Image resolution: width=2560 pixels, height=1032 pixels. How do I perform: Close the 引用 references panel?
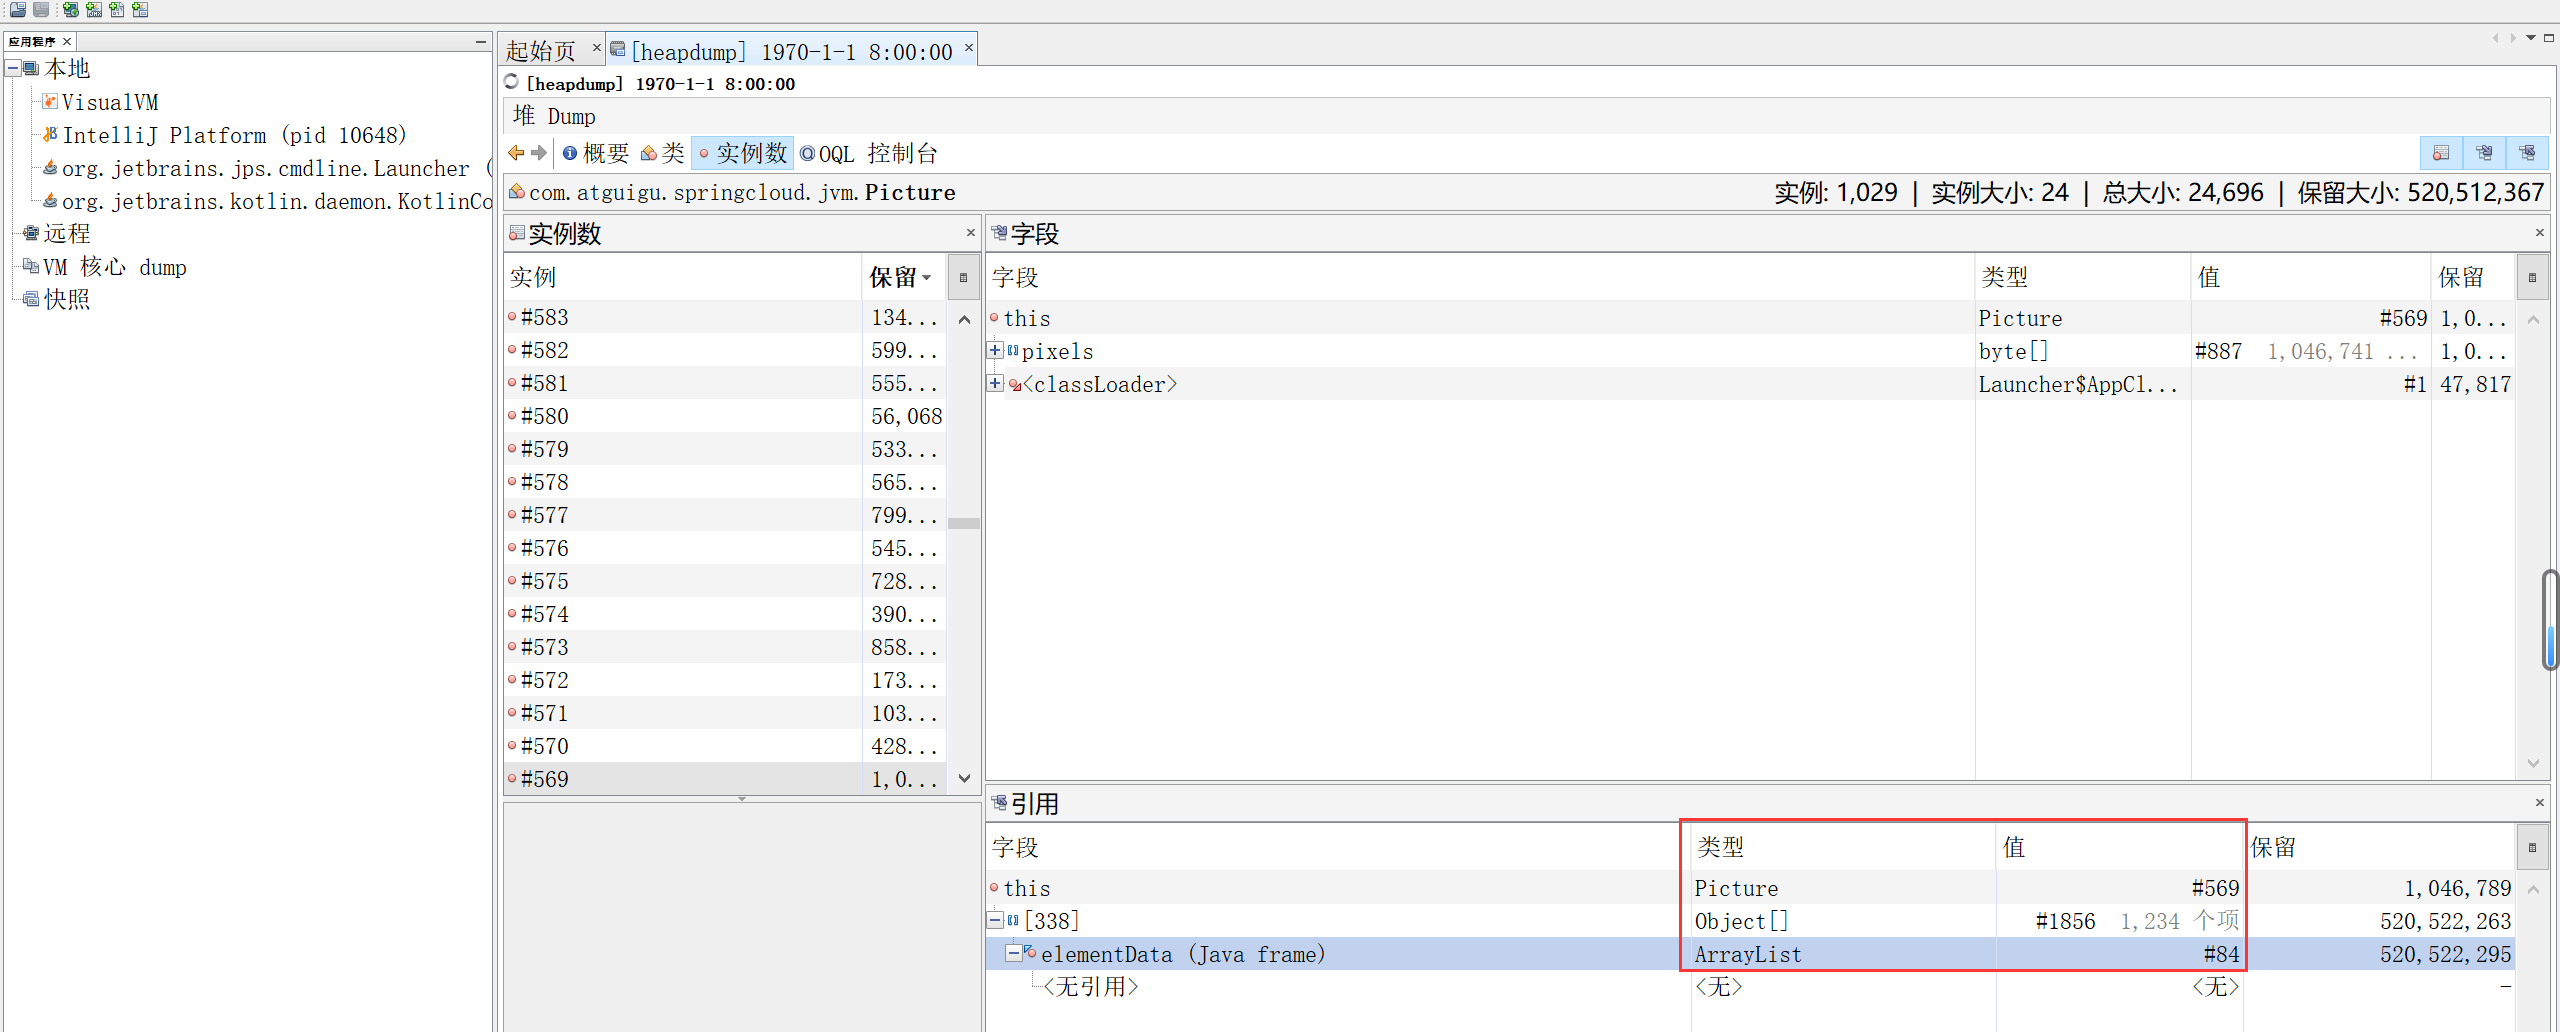click(2540, 803)
